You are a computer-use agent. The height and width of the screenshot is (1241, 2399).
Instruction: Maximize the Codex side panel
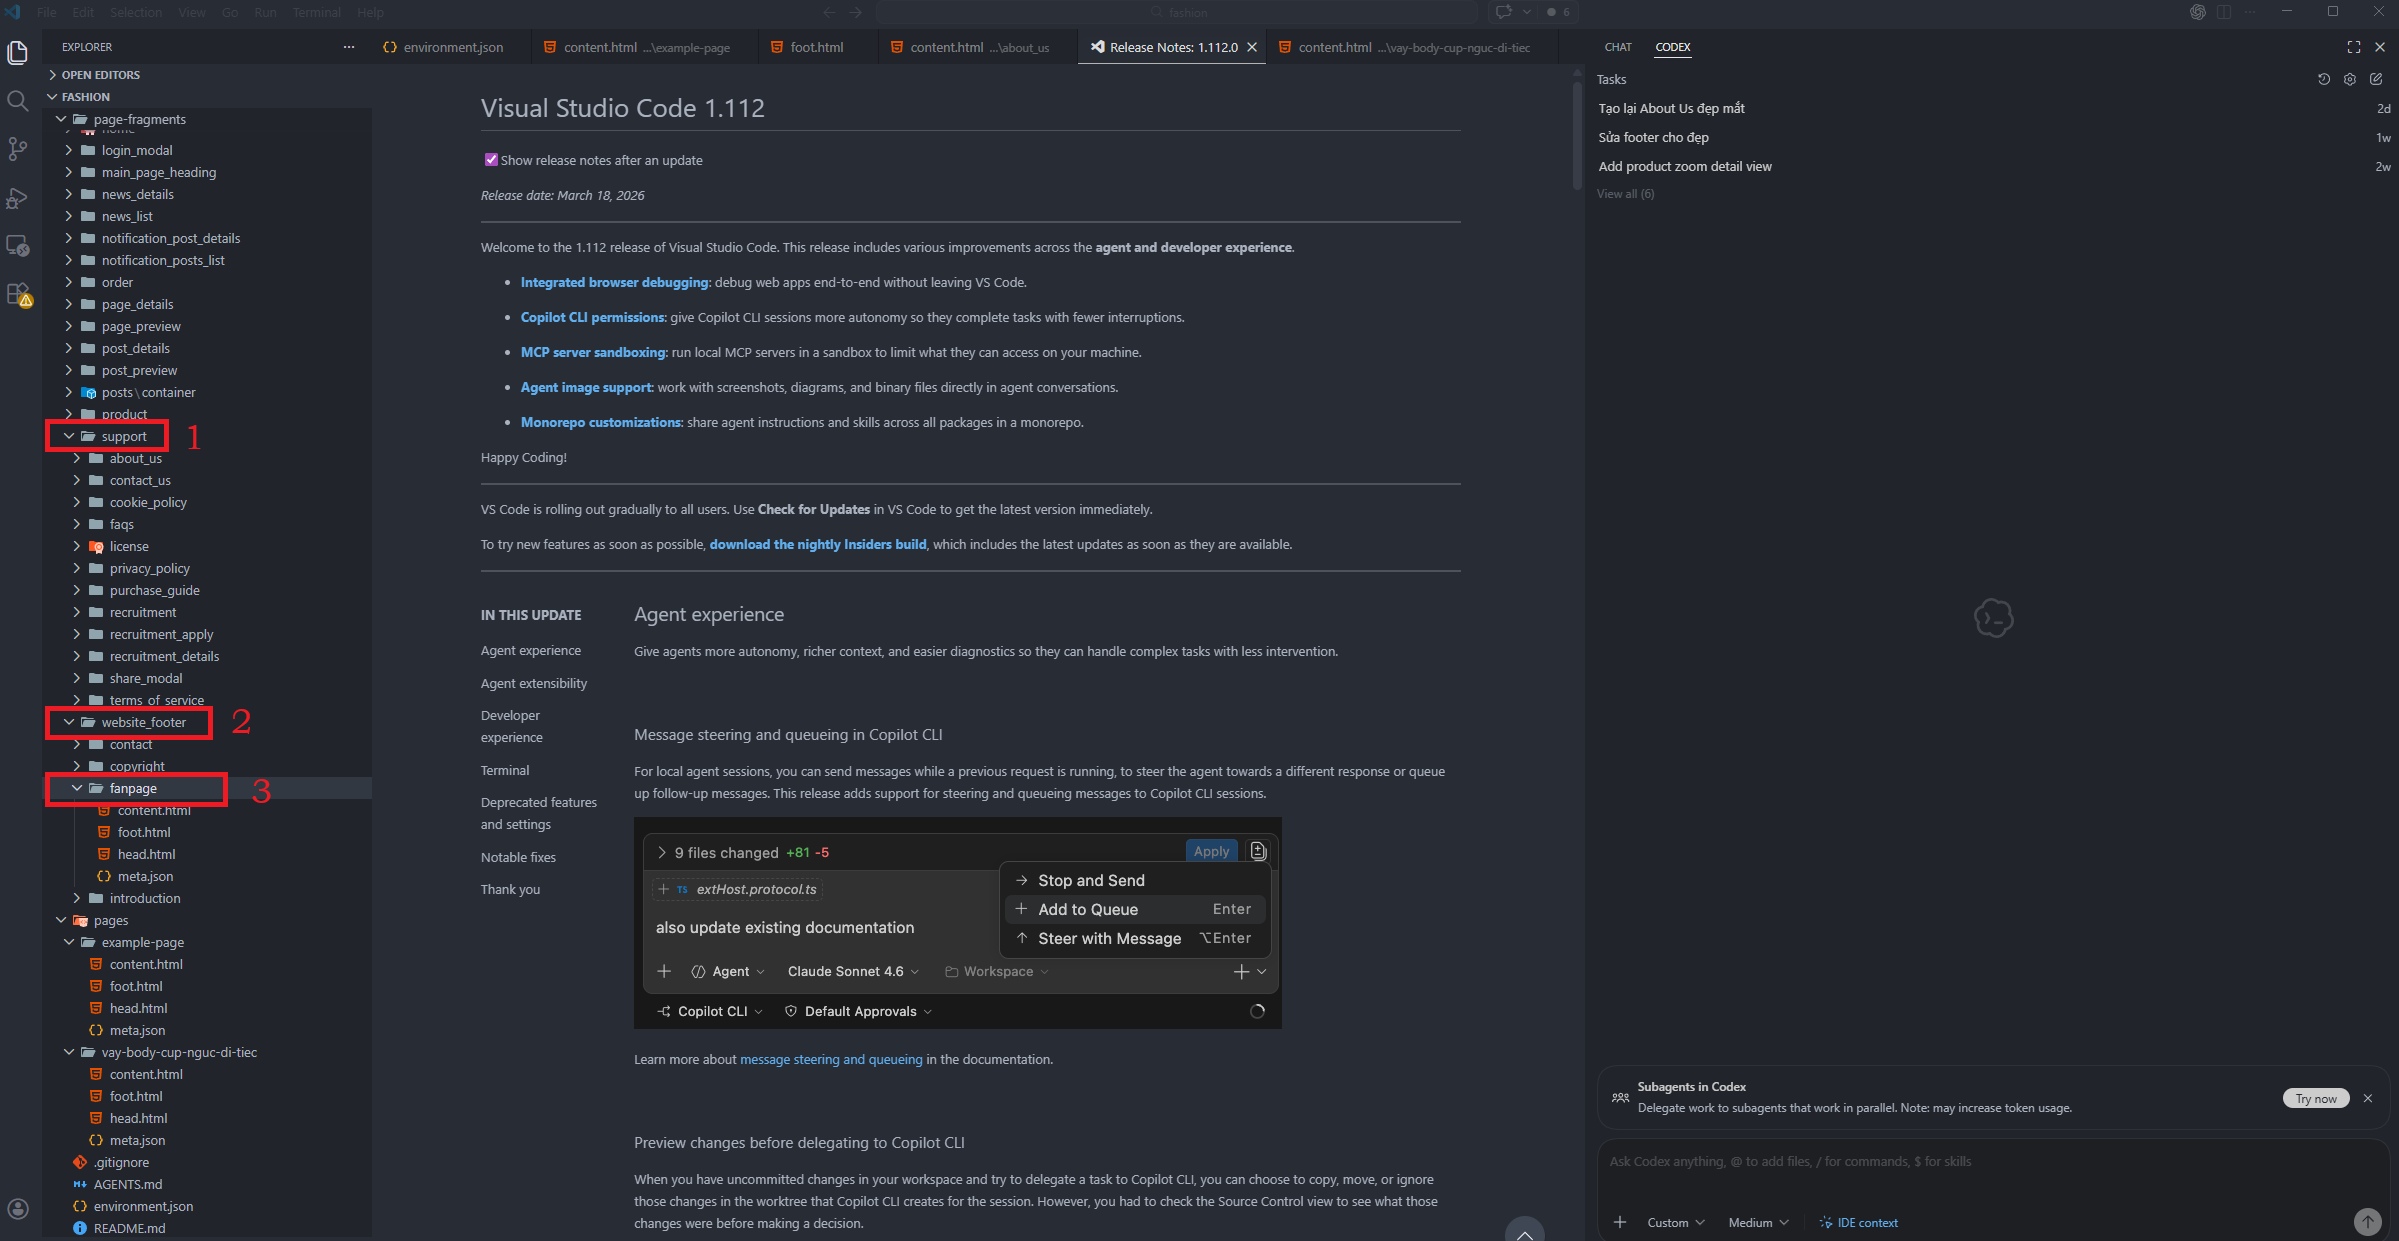(x=2354, y=47)
